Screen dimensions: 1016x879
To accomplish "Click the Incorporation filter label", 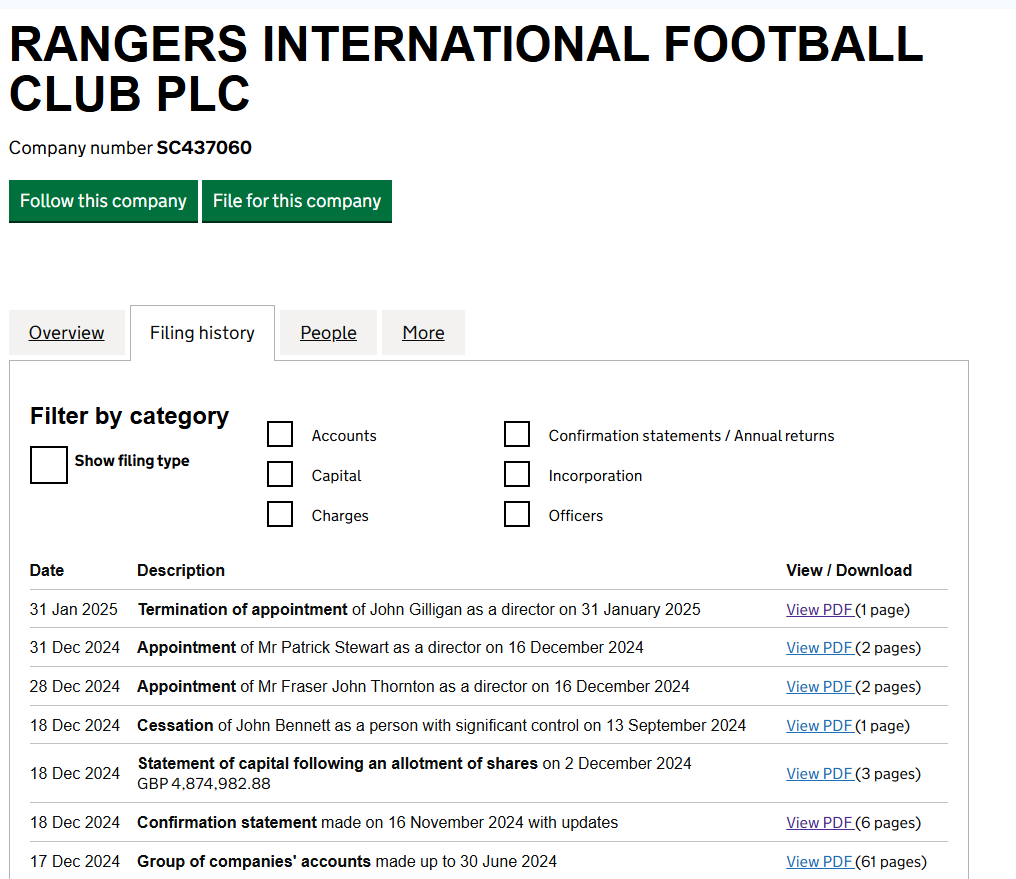I will tap(595, 476).
